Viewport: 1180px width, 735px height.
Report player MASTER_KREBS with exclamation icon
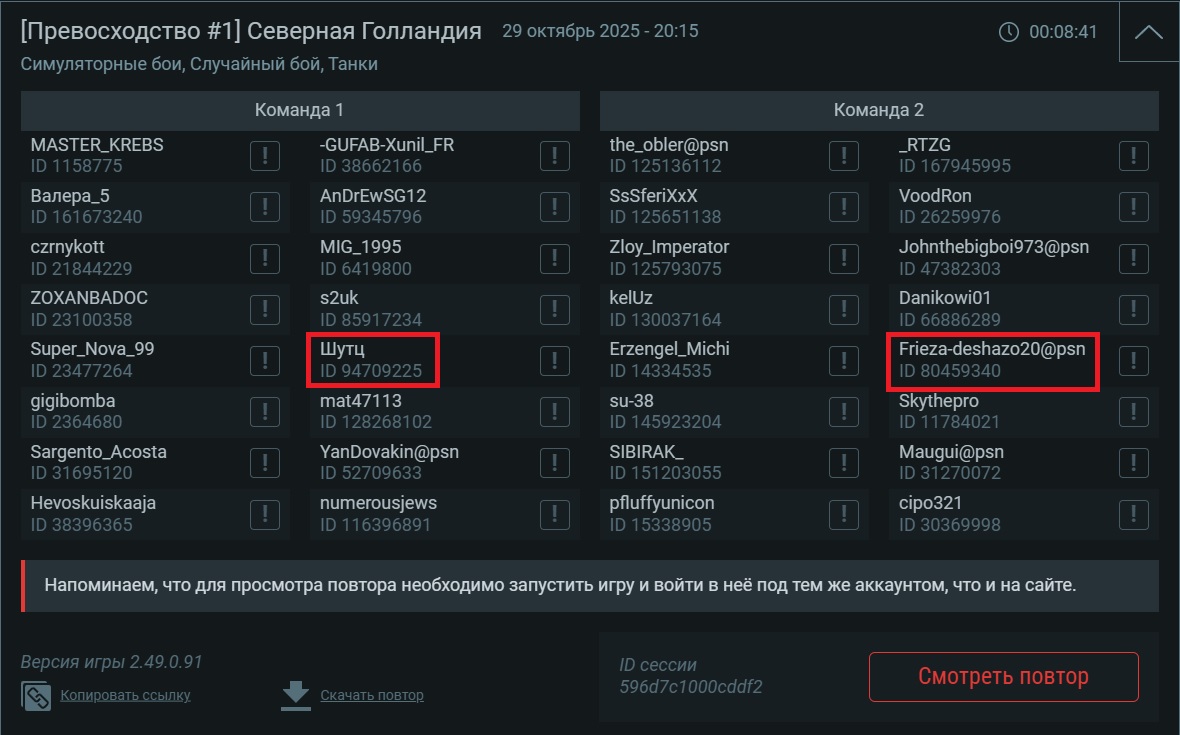(264, 155)
